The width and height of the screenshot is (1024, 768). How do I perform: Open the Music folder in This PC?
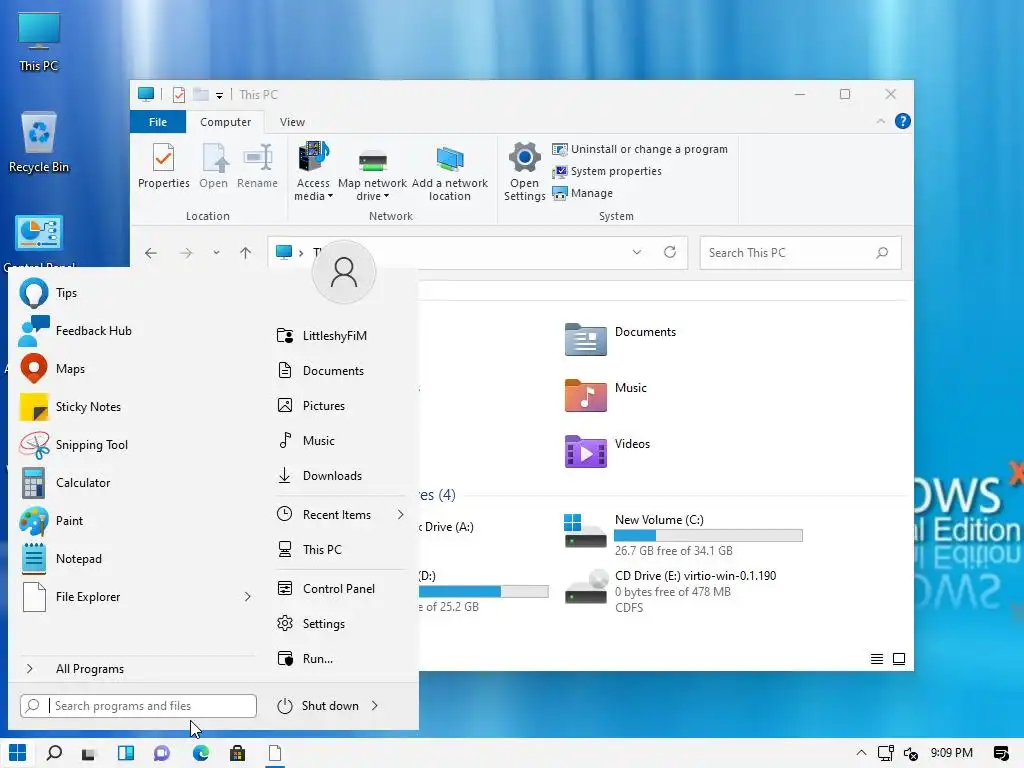606,394
